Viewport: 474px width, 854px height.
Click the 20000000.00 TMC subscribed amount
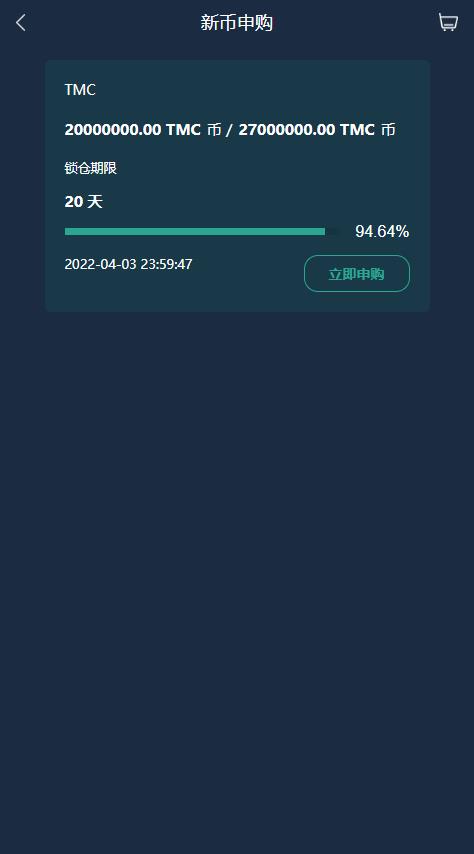pos(132,130)
